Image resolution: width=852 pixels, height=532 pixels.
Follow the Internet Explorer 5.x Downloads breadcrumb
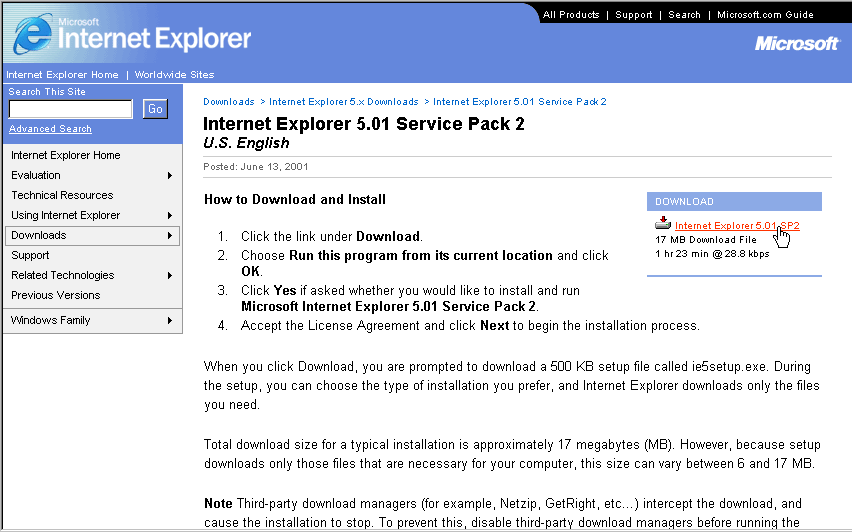[x=343, y=102]
